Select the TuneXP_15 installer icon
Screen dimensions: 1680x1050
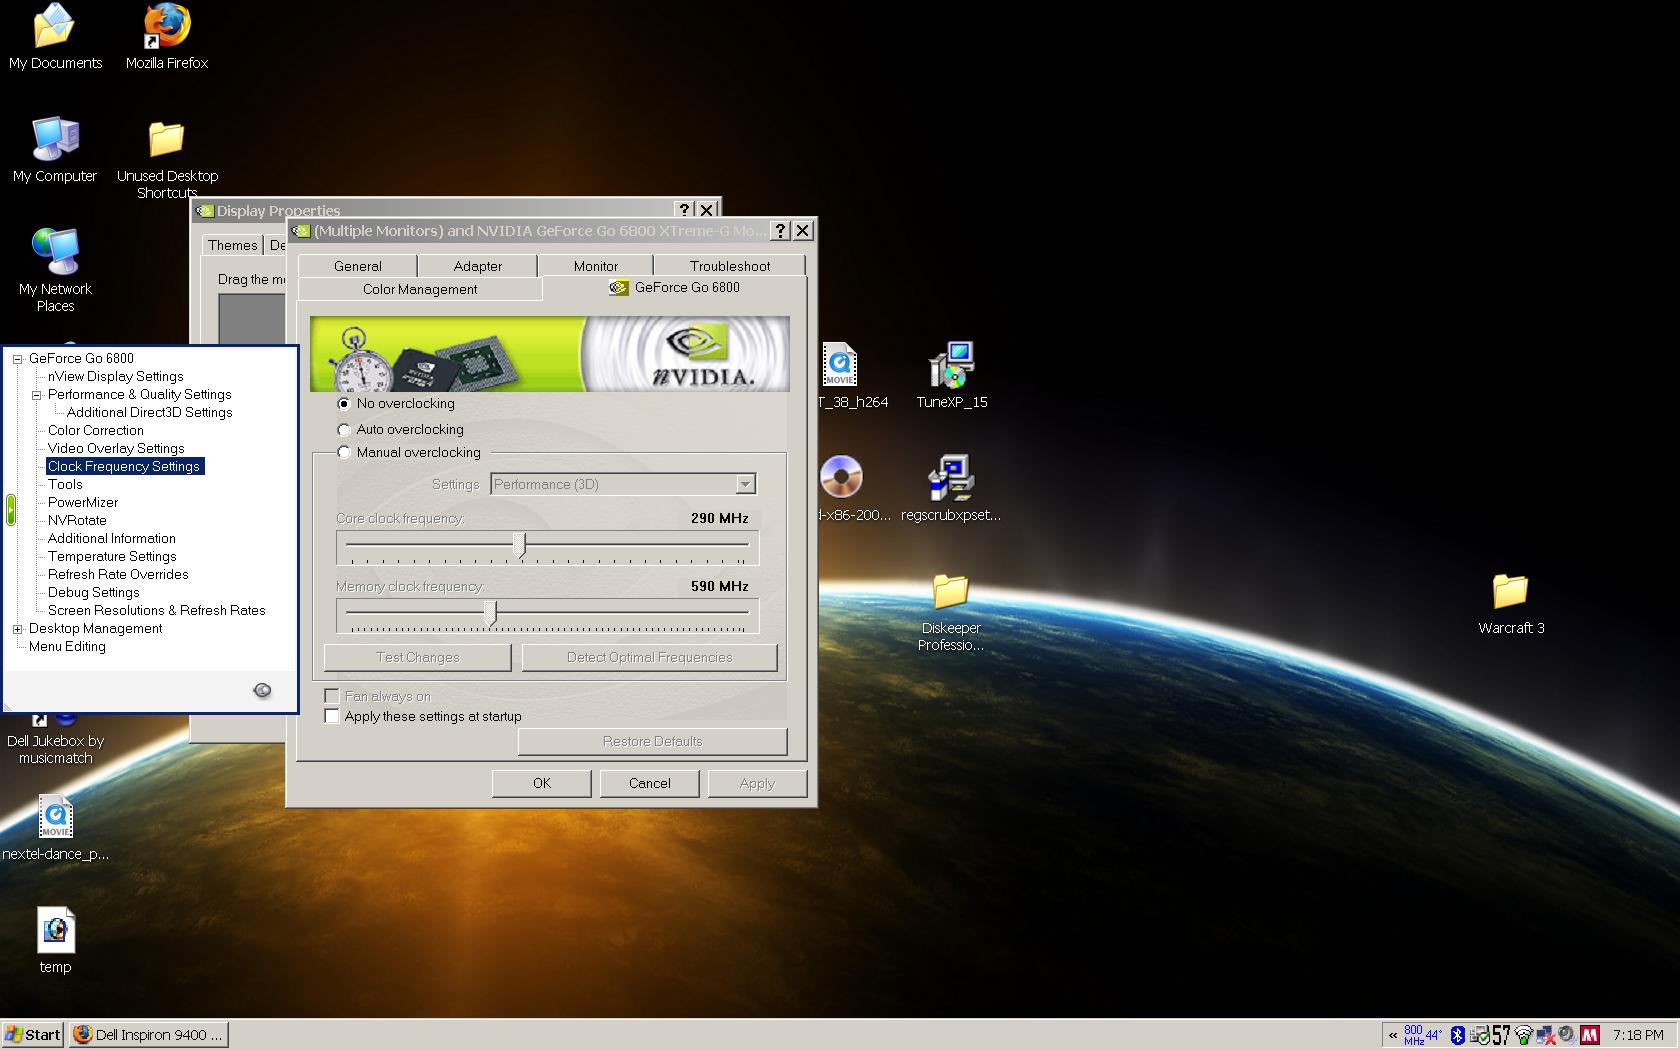pos(952,375)
